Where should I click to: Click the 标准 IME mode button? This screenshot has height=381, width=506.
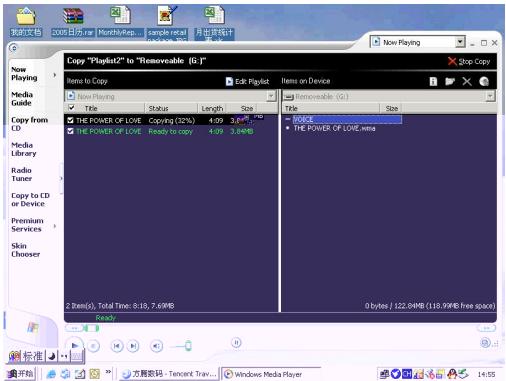pyautogui.click(x=32, y=356)
